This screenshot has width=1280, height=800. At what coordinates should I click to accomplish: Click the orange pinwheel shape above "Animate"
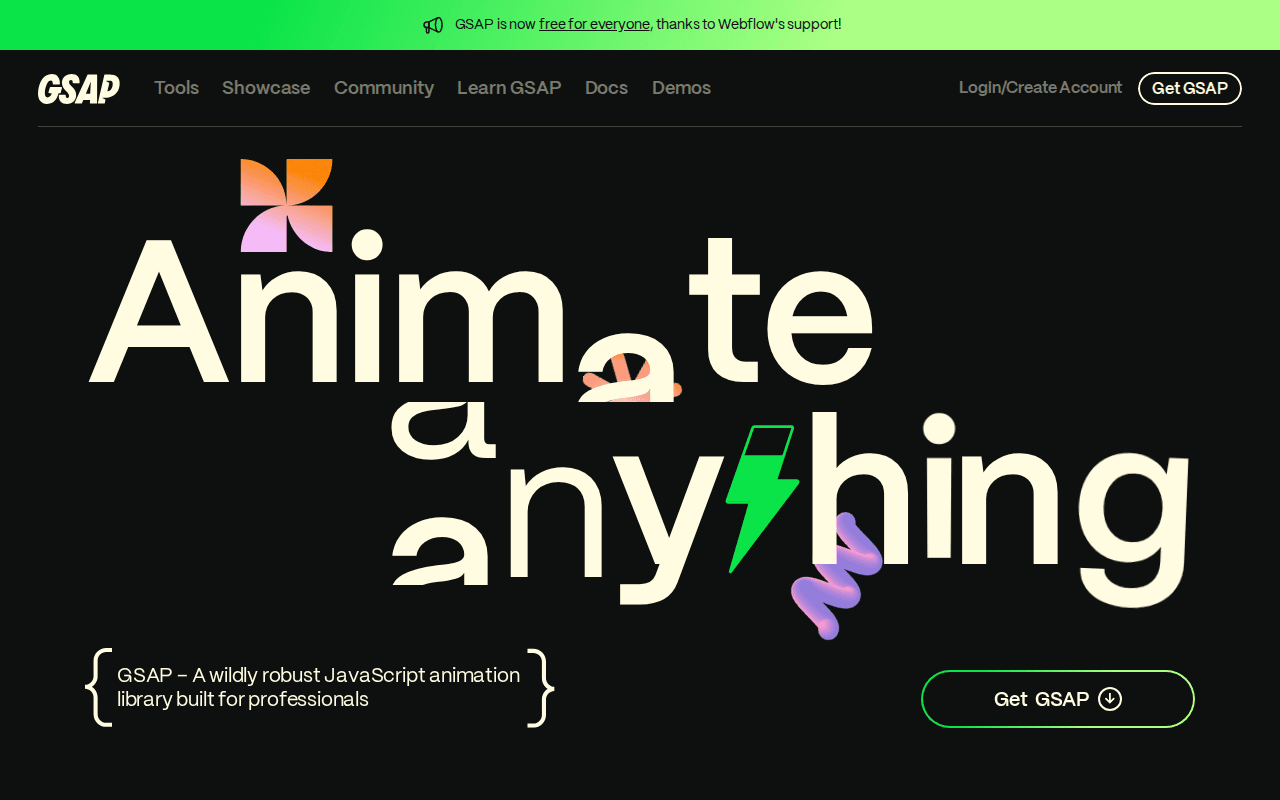click(286, 205)
